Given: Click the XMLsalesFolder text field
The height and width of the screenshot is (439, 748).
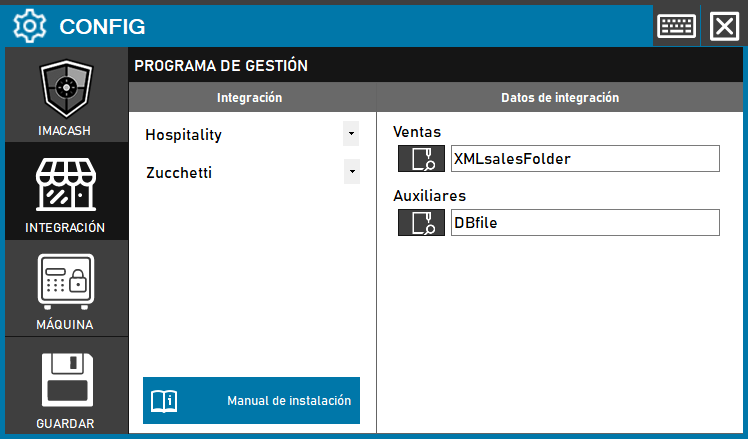Looking at the screenshot, I should 584,159.
